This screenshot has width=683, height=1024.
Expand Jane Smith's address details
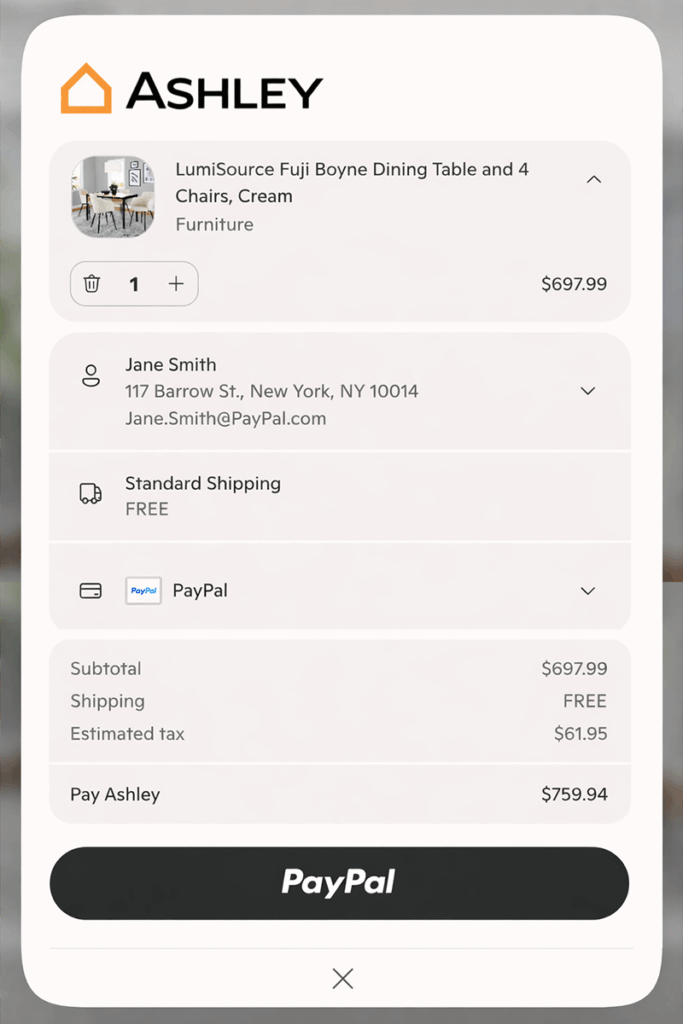587,391
